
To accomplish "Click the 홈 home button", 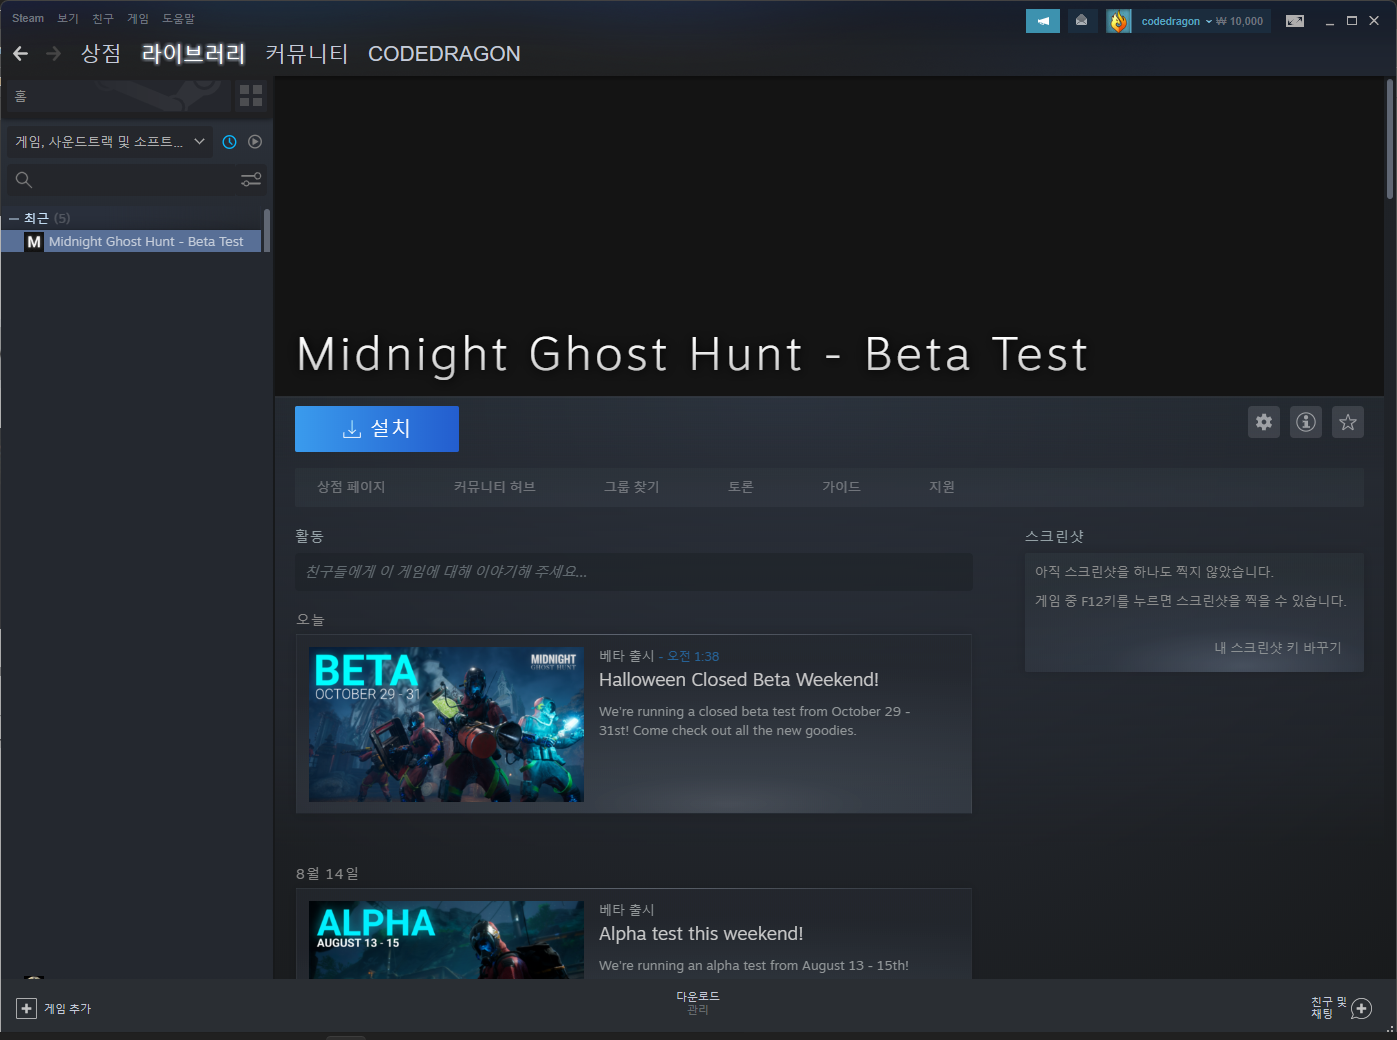I will point(118,96).
